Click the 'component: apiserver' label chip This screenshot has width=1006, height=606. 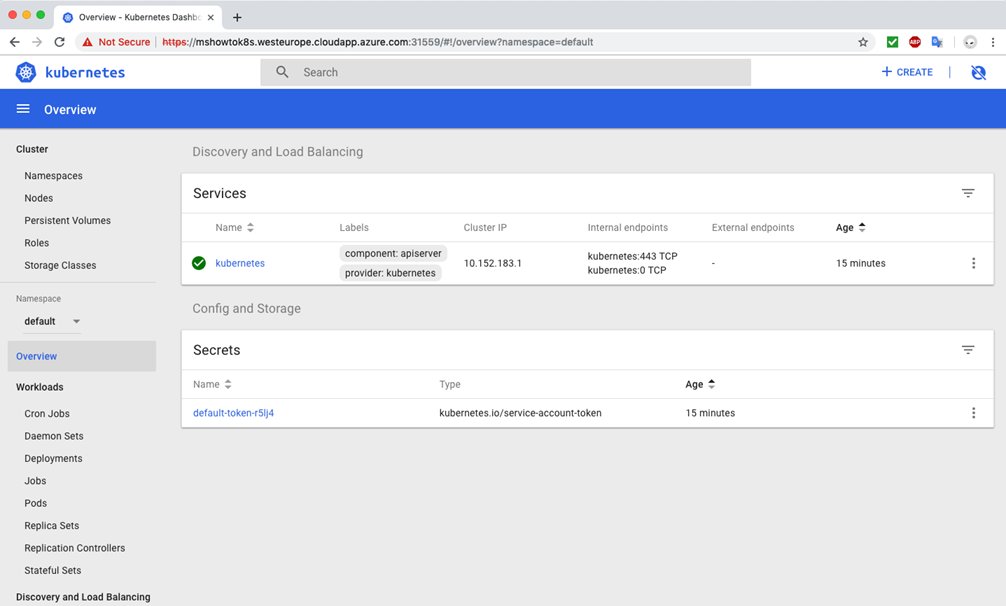(x=393, y=253)
